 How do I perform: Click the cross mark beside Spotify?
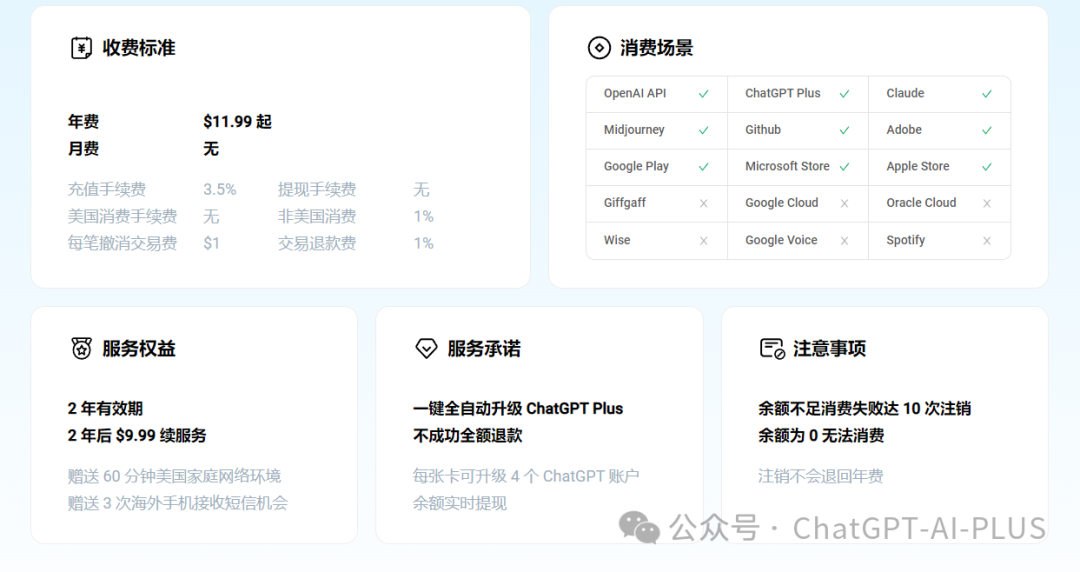click(986, 241)
